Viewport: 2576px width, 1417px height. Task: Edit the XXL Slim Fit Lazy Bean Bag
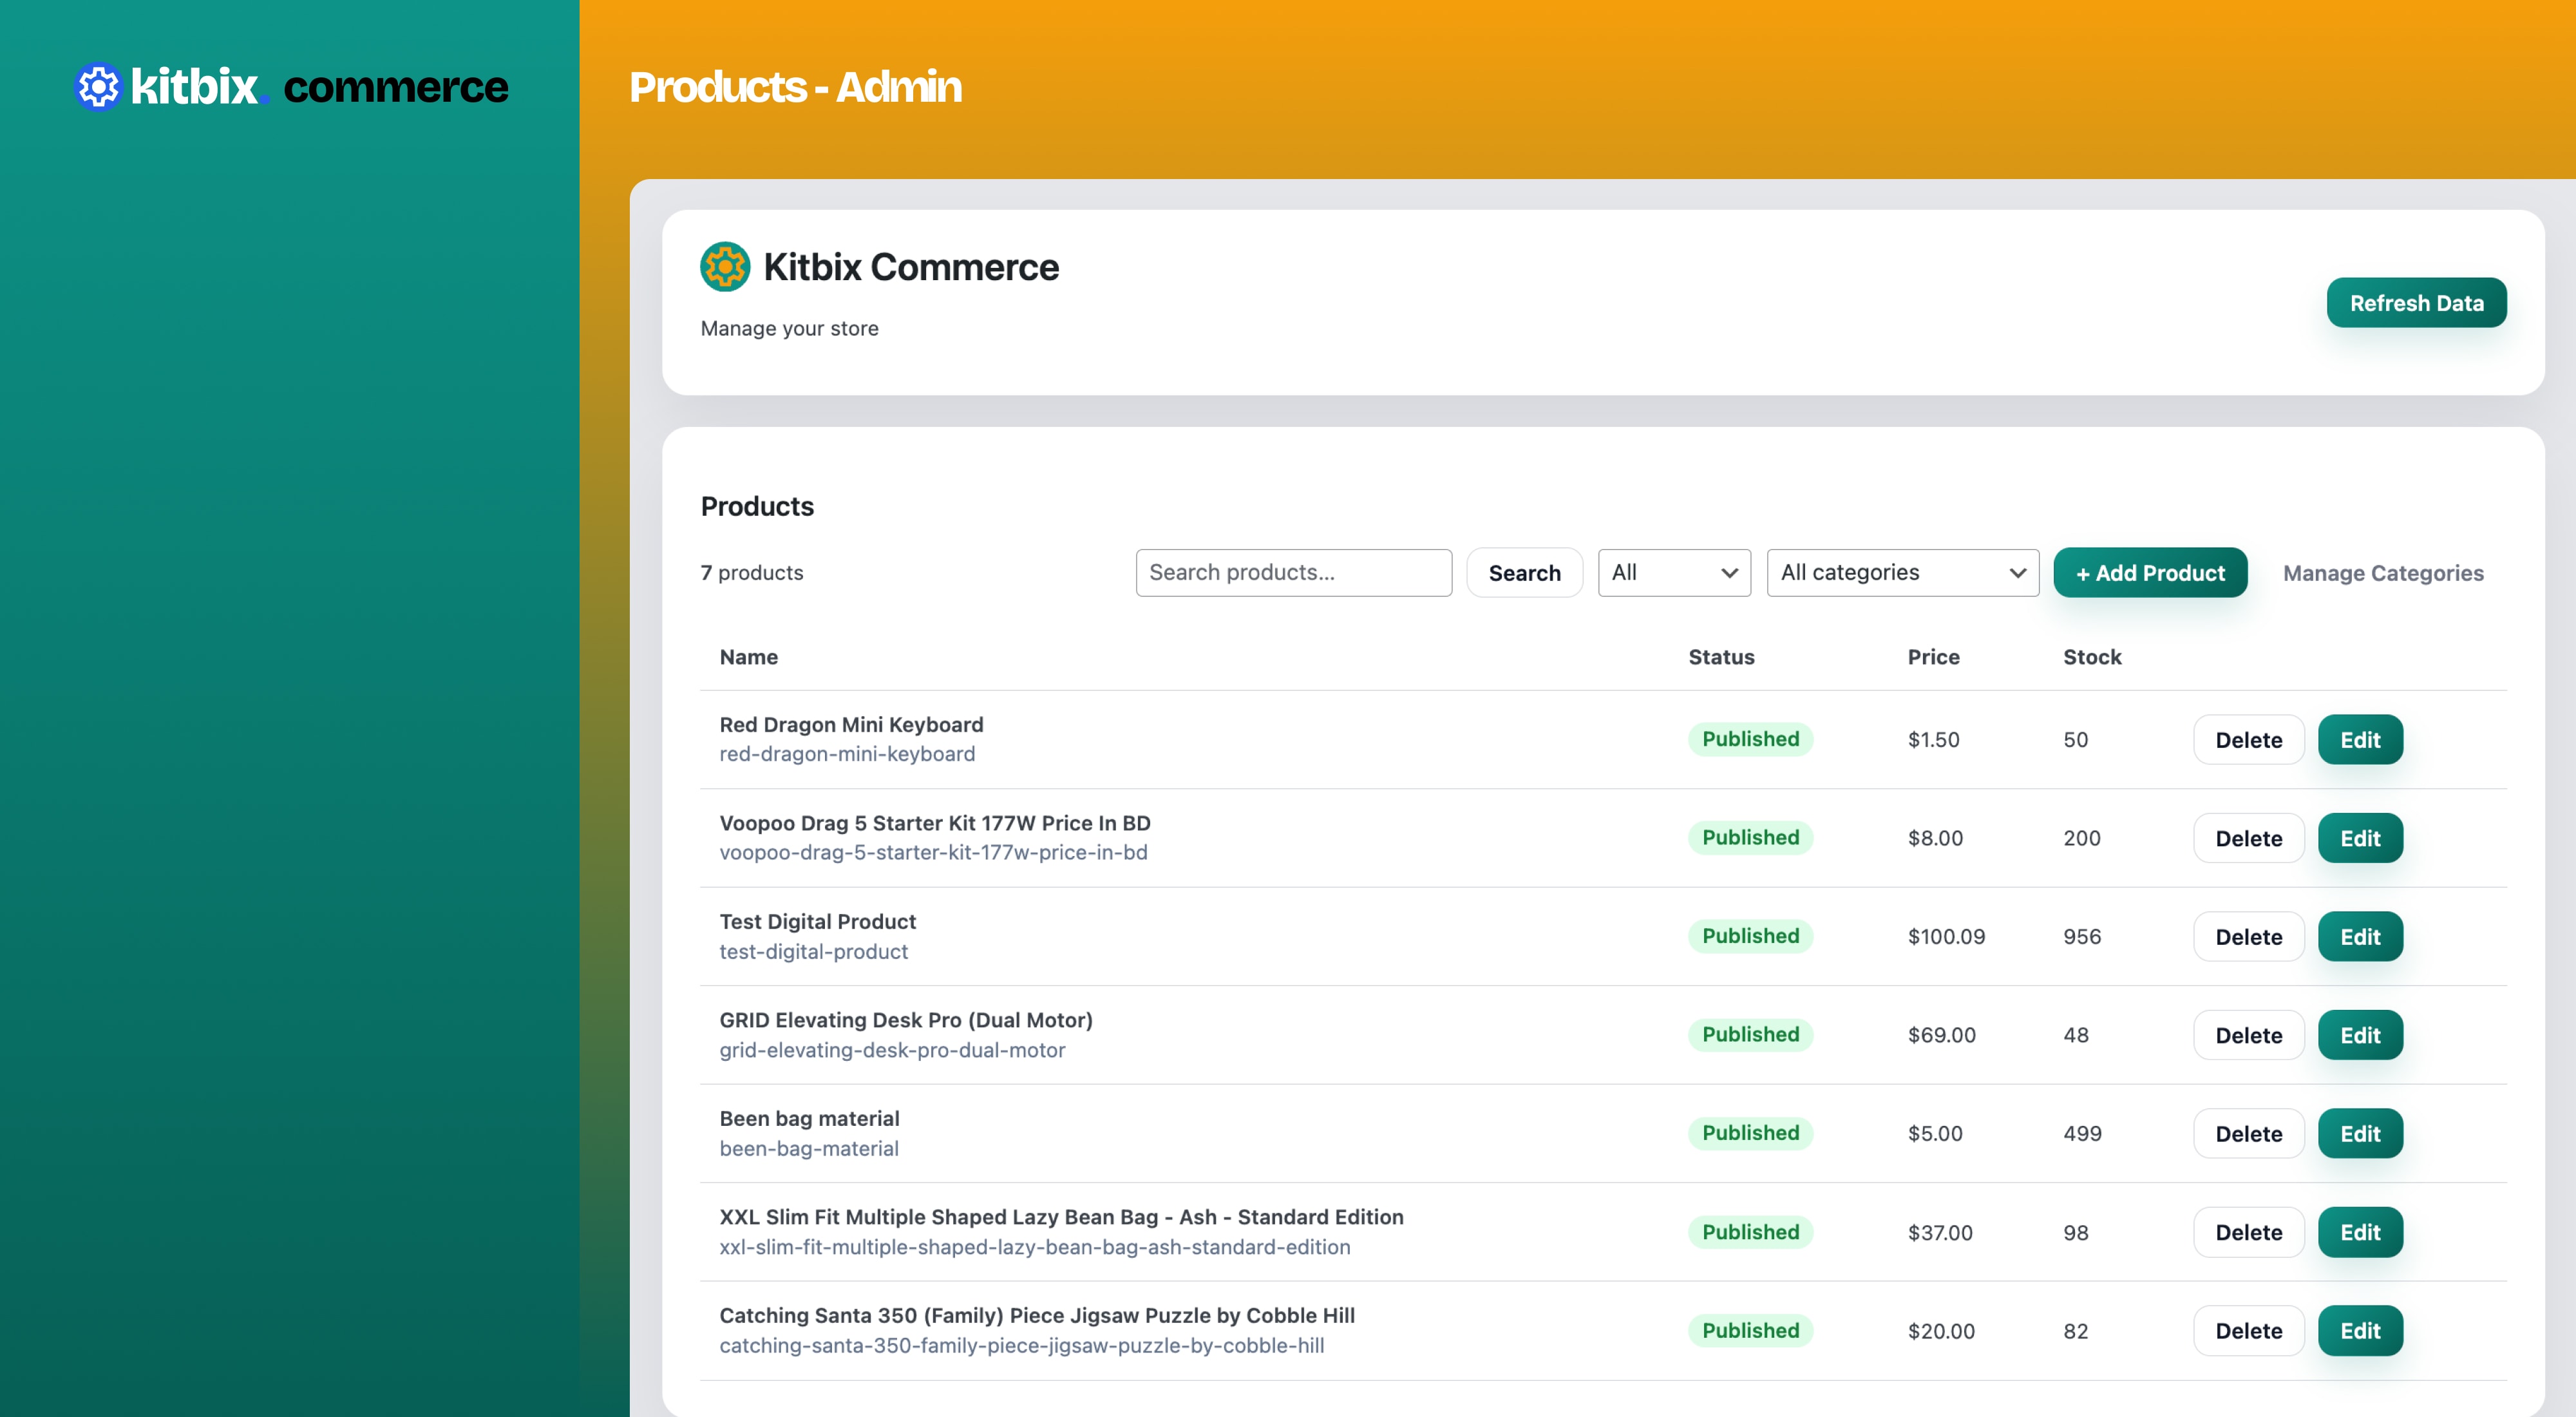pyautogui.click(x=2359, y=1232)
